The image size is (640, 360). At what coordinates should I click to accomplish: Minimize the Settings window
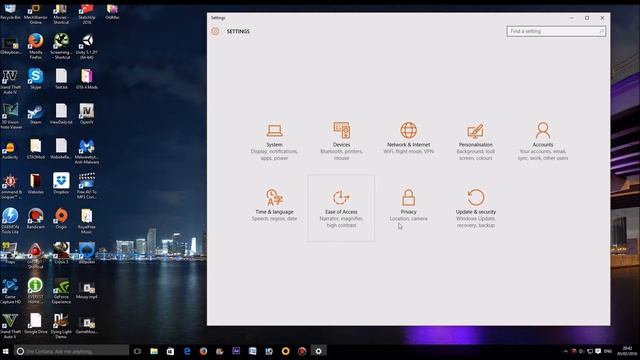coord(571,18)
